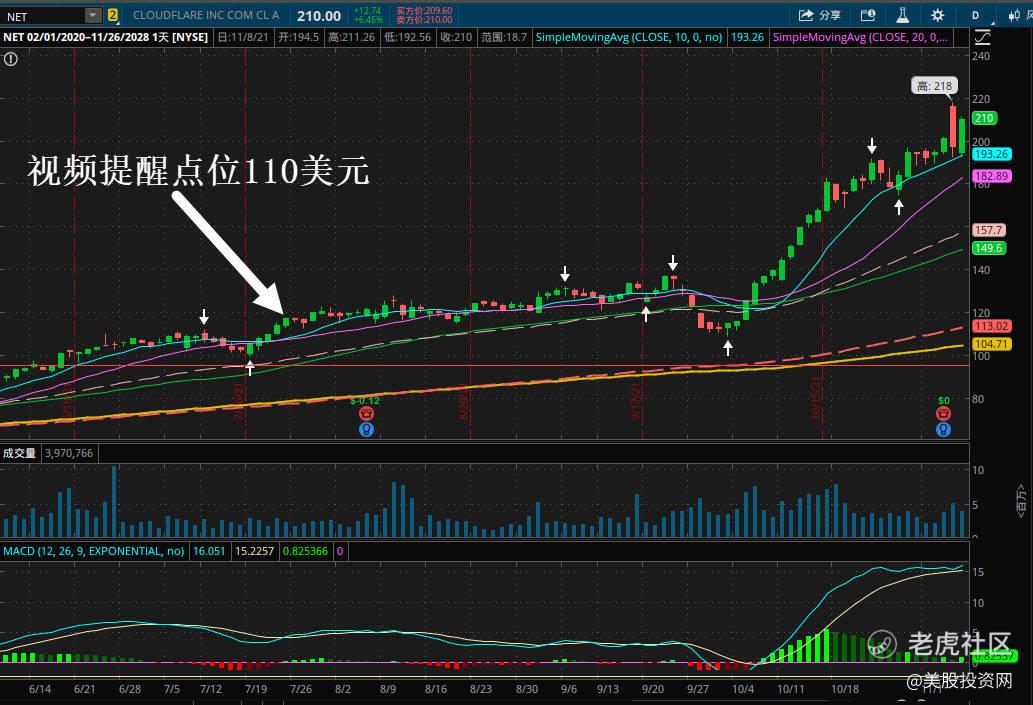Click the blue lightbulb icon below $-0.12
Screen dimensions: 1033x705
click(367, 430)
